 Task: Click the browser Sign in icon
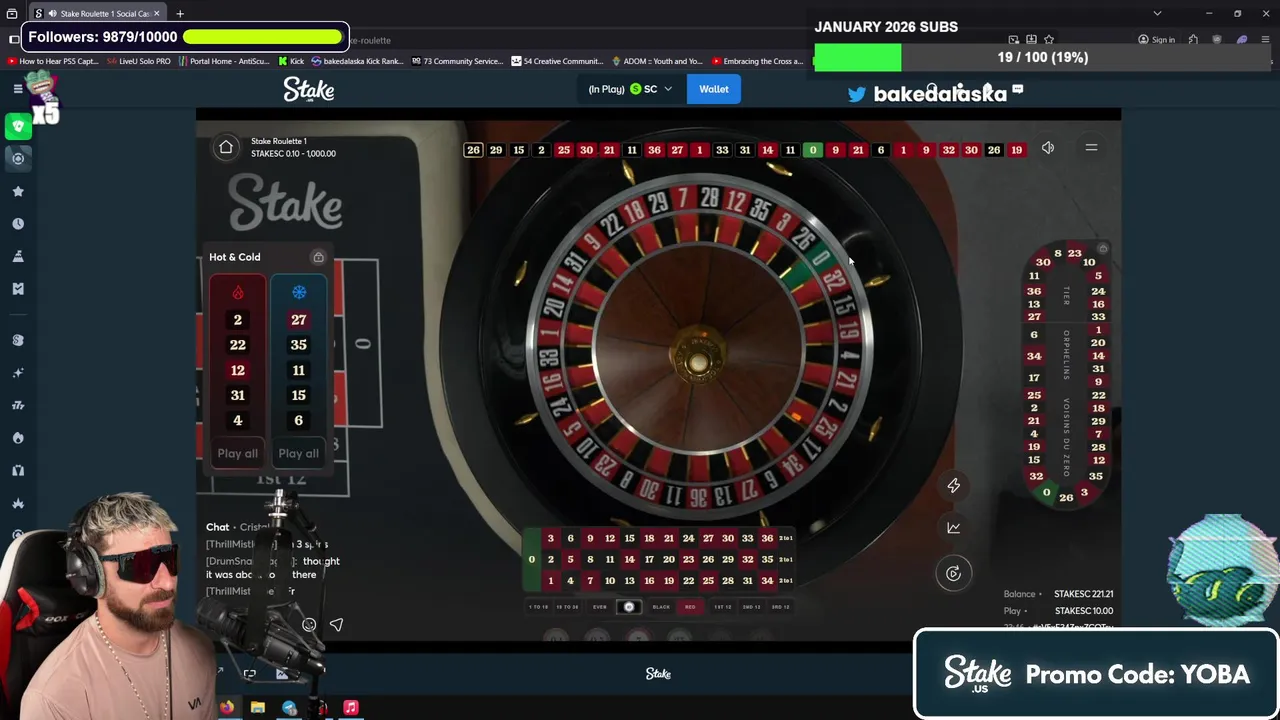pyautogui.click(x=1157, y=40)
